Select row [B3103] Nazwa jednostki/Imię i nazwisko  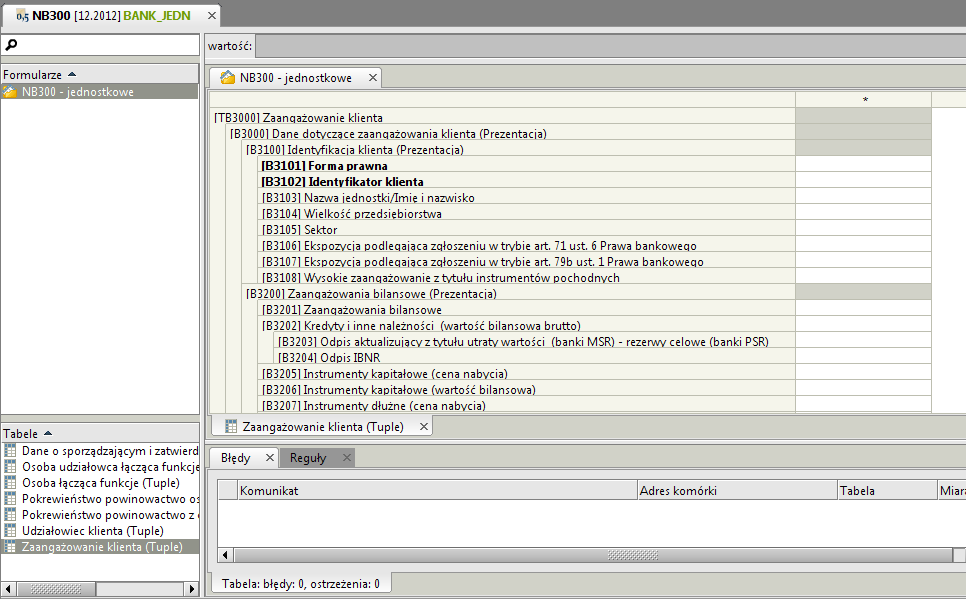pyautogui.click(x=527, y=198)
